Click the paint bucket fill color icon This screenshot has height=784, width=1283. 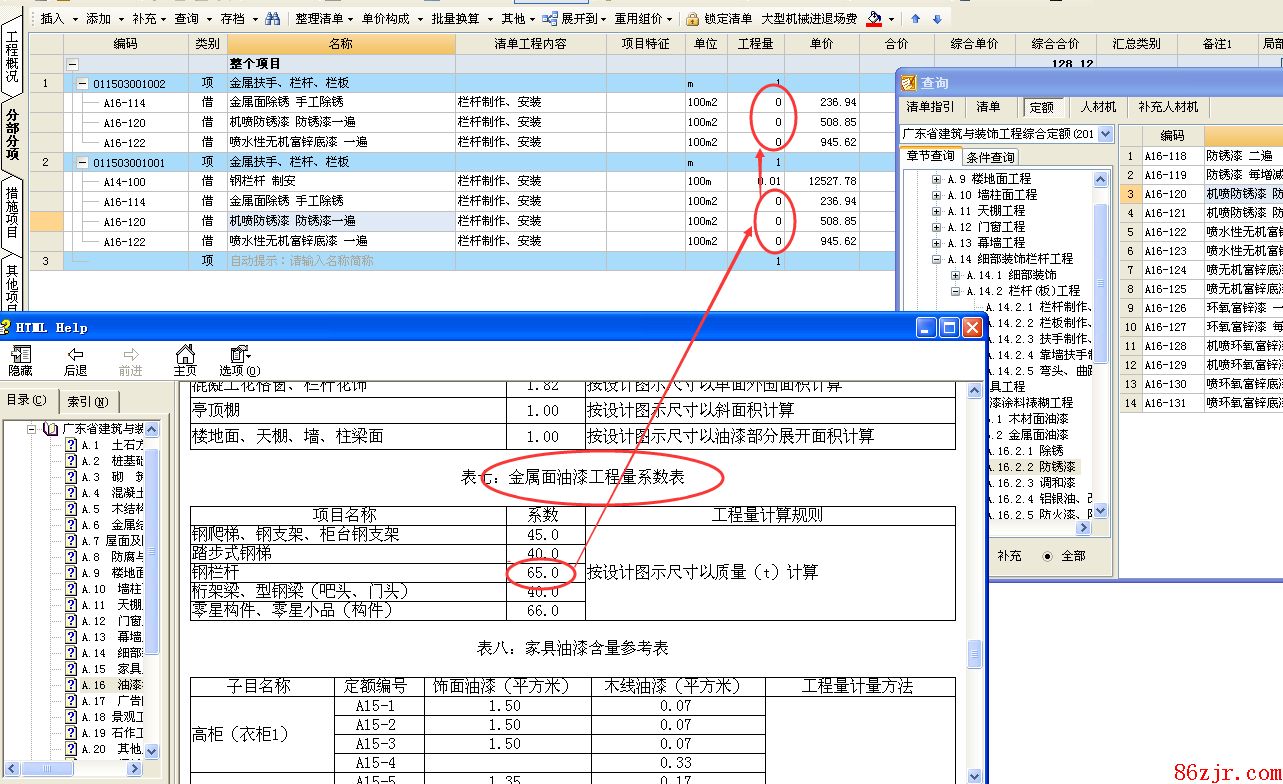pos(875,19)
